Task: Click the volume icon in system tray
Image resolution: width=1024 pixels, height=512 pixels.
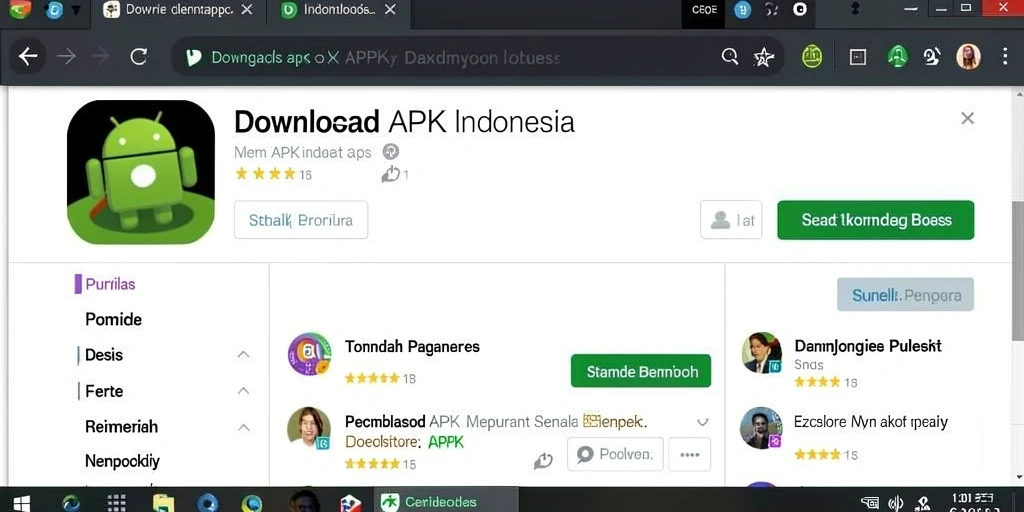Action: tap(897, 502)
